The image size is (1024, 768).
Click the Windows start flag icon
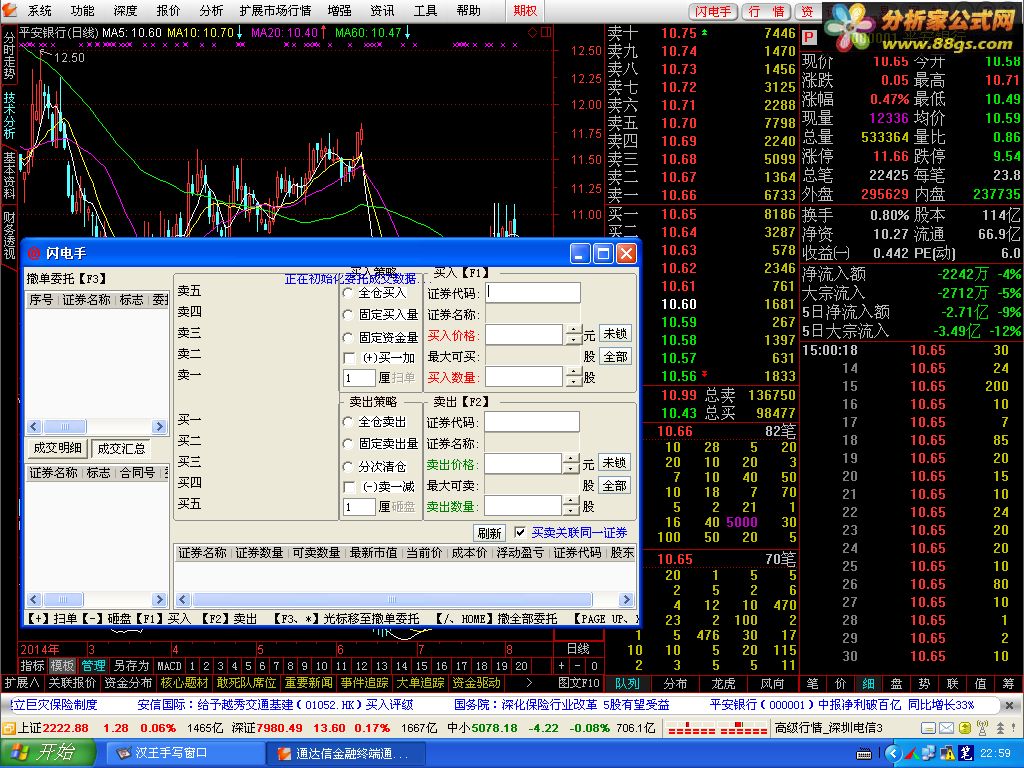18,753
